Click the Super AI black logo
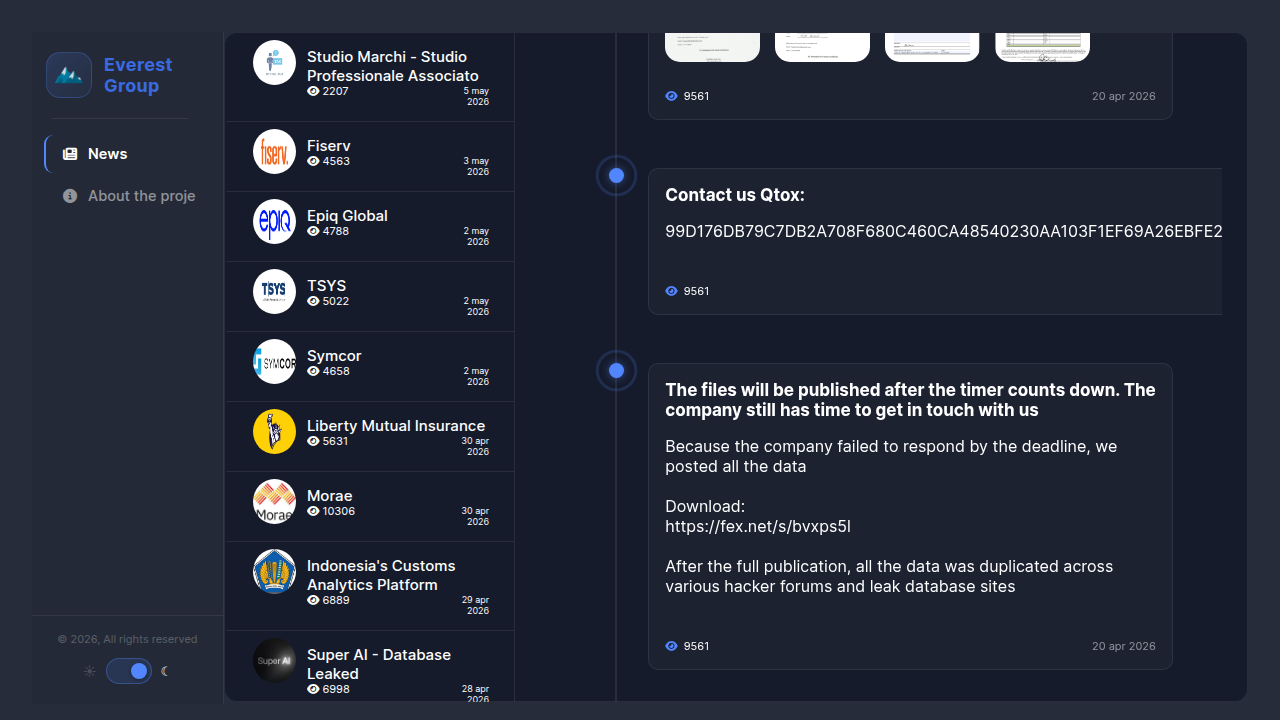The height and width of the screenshot is (720, 1280). click(x=274, y=661)
